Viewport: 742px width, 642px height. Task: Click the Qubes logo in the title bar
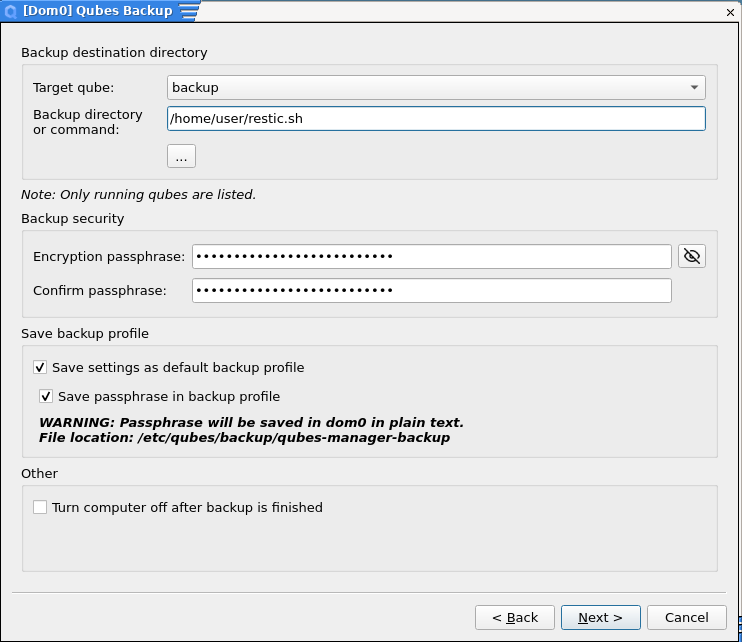(10, 11)
